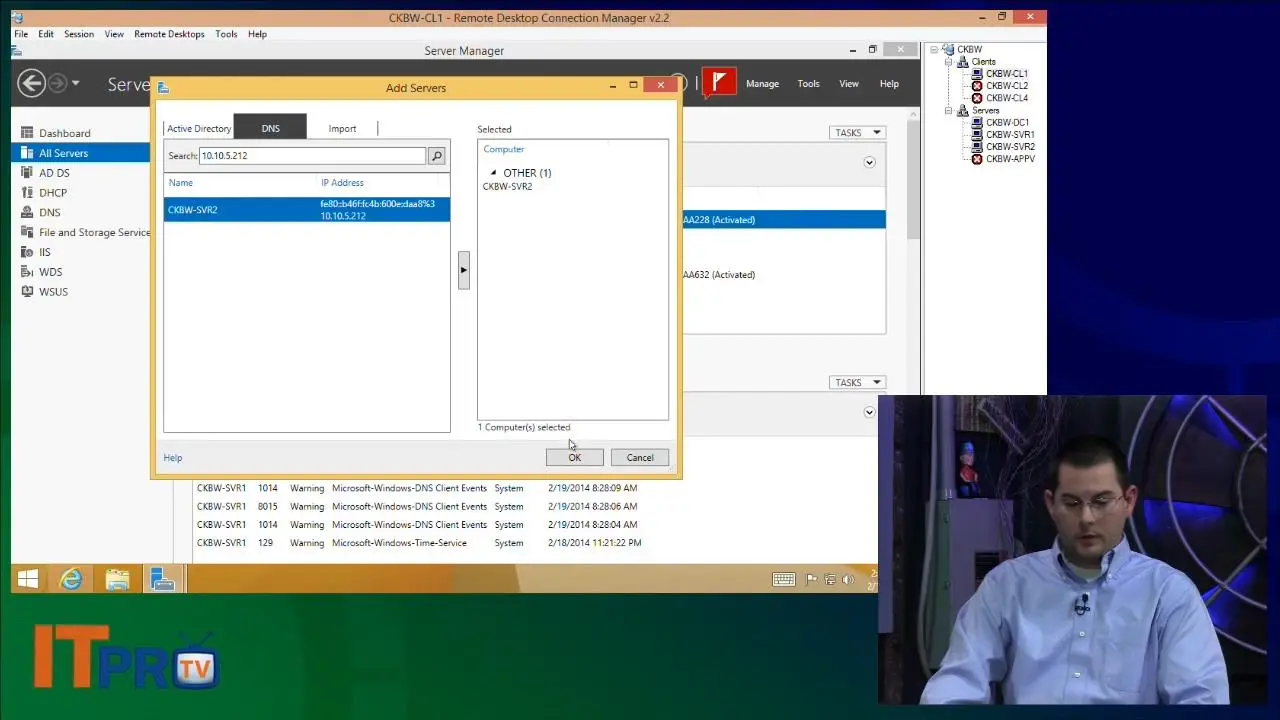1280x720 pixels.
Task: Click the CKBW-DC1 computer icon in the tree
Action: tap(977, 123)
